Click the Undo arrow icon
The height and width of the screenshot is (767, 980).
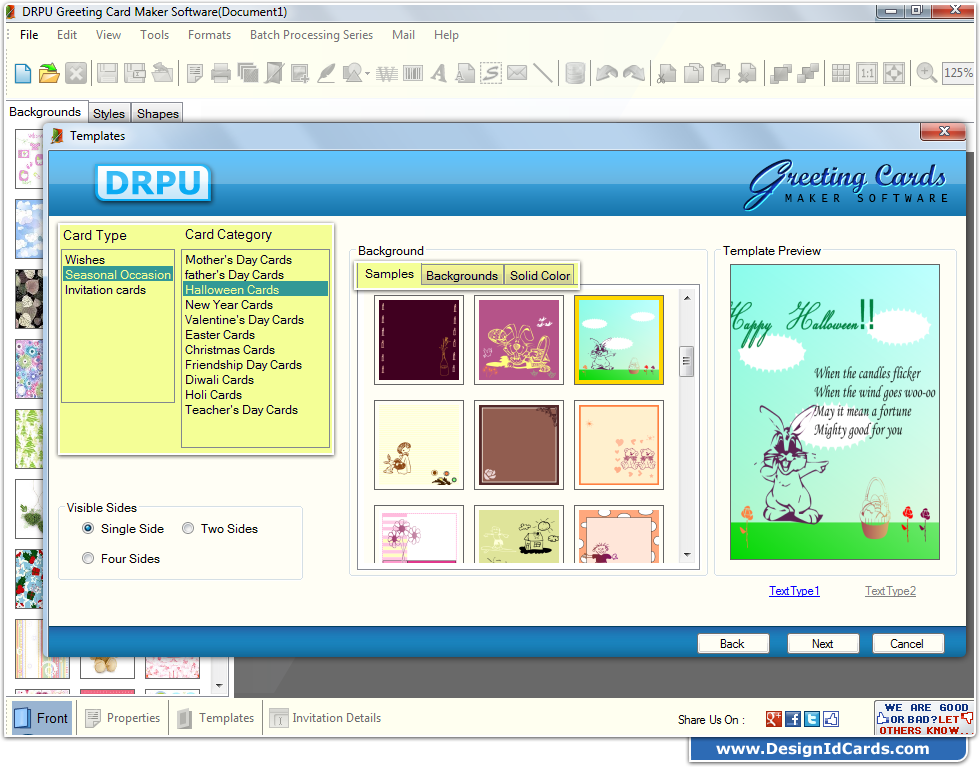[x=607, y=74]
